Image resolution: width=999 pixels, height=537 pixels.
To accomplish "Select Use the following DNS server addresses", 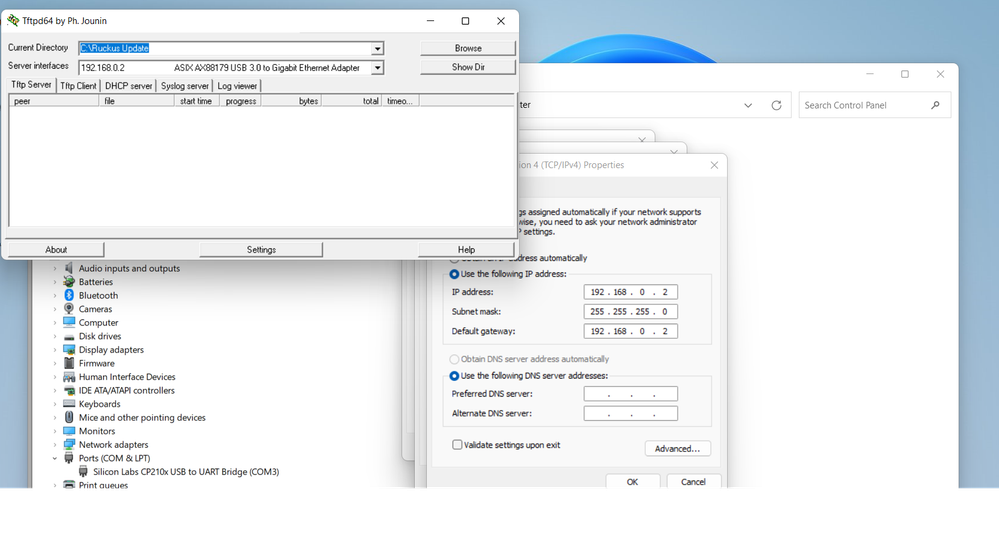I will coord(455,376).
